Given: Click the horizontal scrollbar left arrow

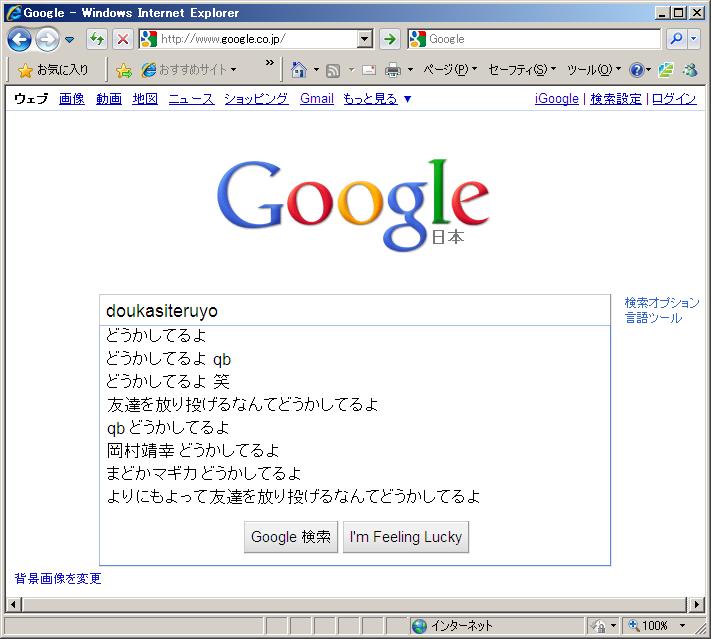Looking at the screenshot, I should pos(13,605).
